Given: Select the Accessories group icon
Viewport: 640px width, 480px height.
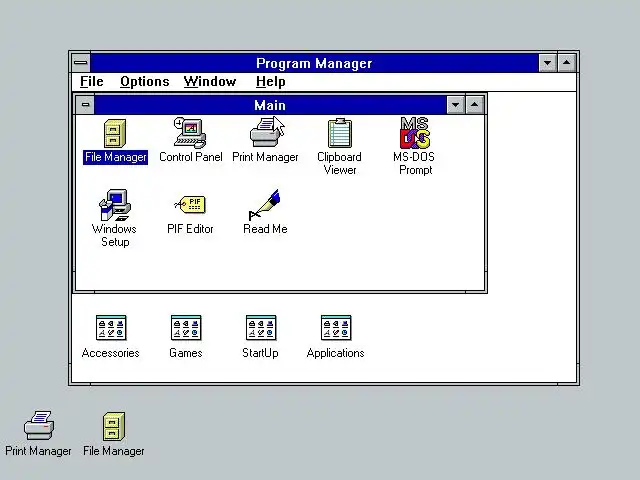Looking at the screenshot, I should [x=111, y=327].
